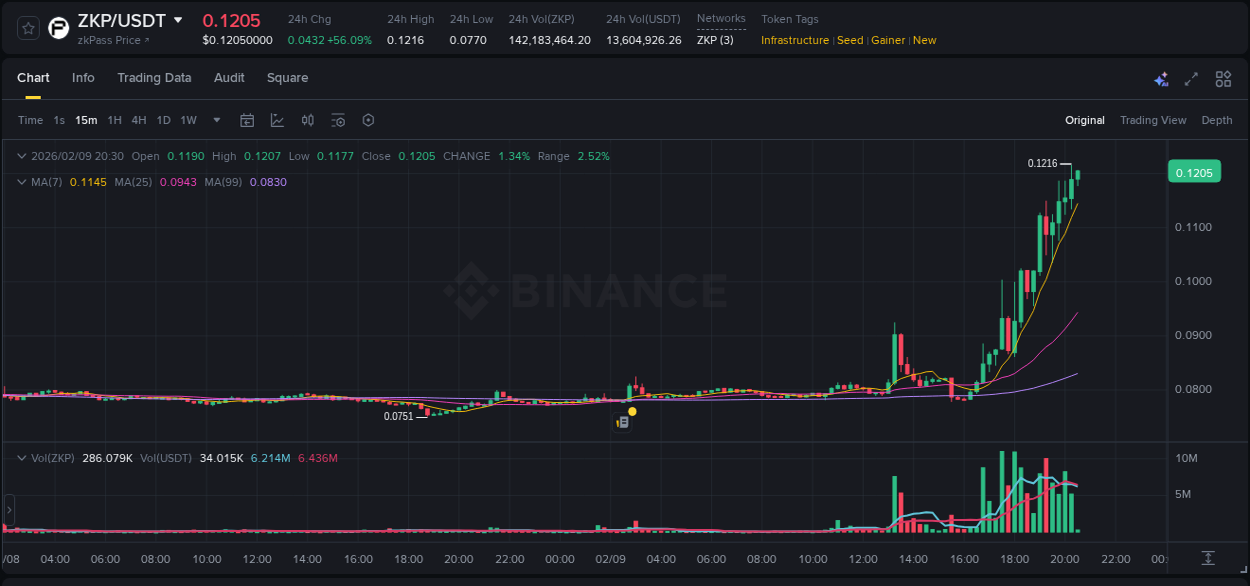Open the AI analysis assistant
The width and height of the screenshot is (1250, 586).
pyautogui.click(x=1161, y=78)
